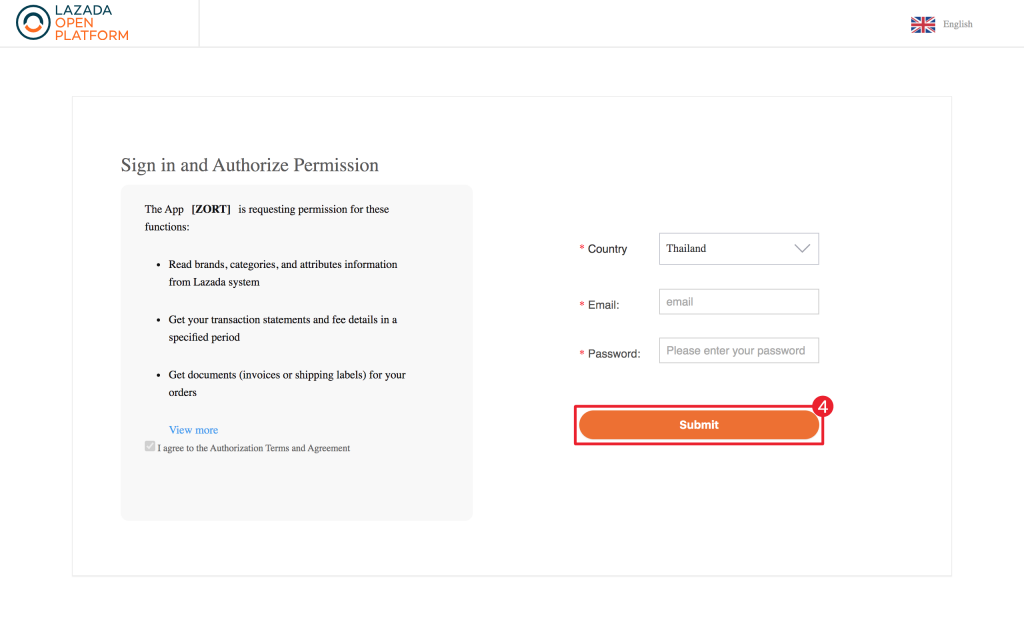This screenshot has width=1024, height=640.
Task: Click the Lazada Open Platform wordmark text
Action: tap(91, 23)
